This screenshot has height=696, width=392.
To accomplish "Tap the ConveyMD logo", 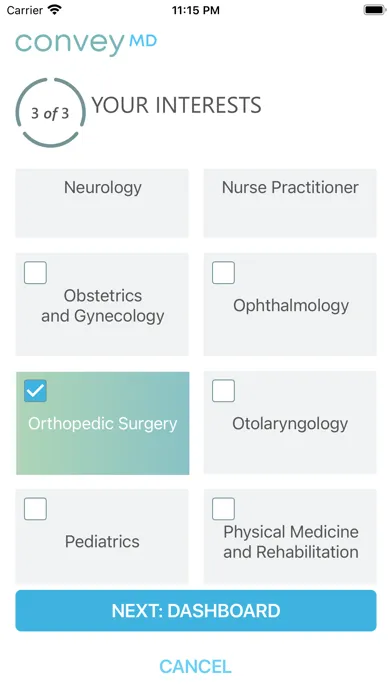I will pyautogui.click(x=86, y=44).
